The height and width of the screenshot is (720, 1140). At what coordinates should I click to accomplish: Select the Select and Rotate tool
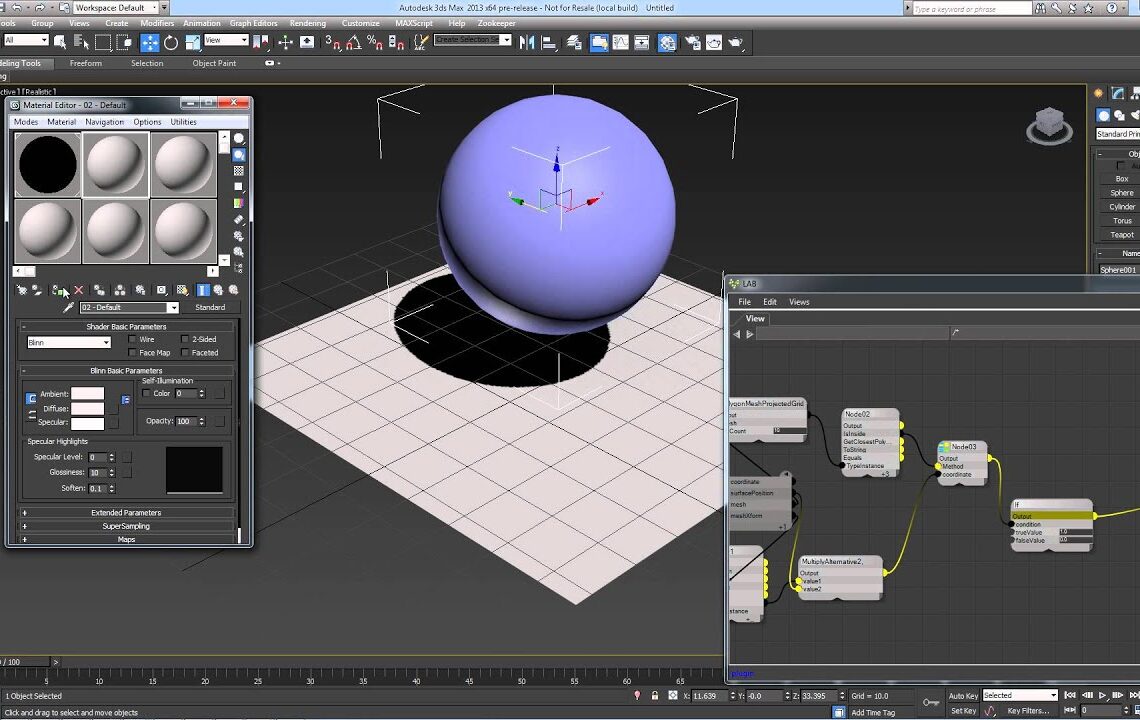click(x=170, y=42)
